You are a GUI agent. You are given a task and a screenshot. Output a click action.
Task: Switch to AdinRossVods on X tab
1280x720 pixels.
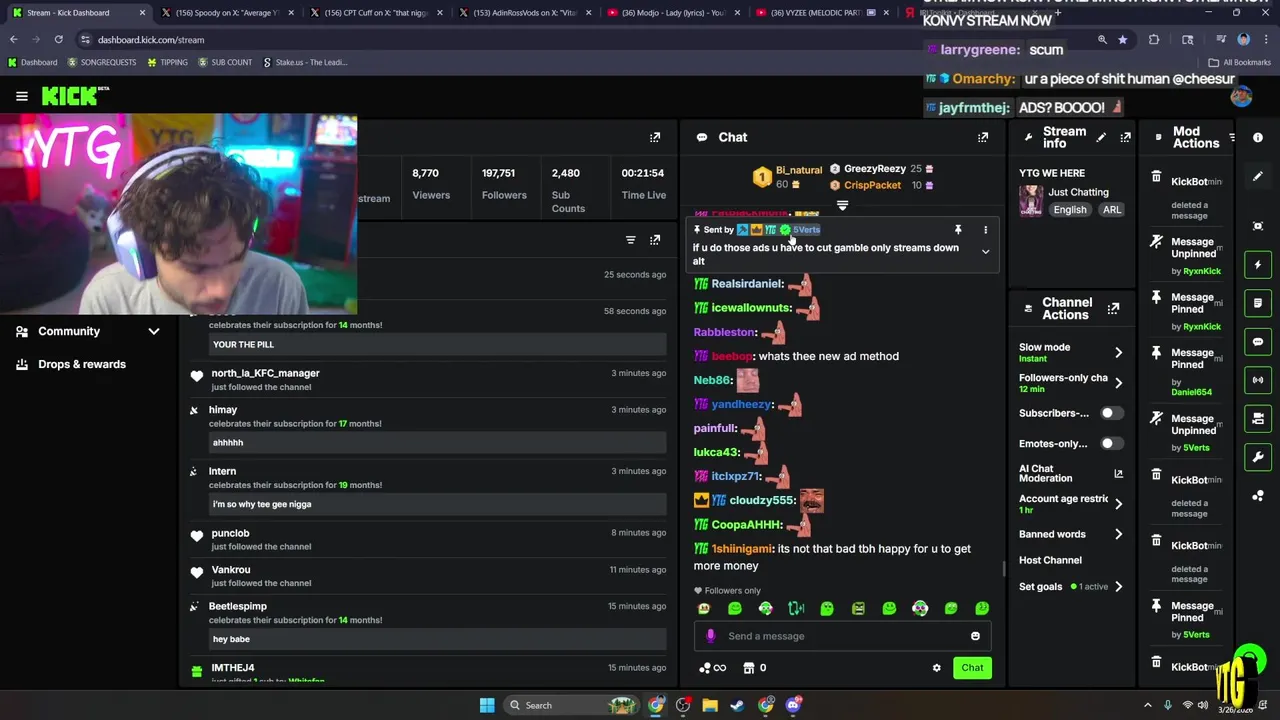[x=524, y=13]
